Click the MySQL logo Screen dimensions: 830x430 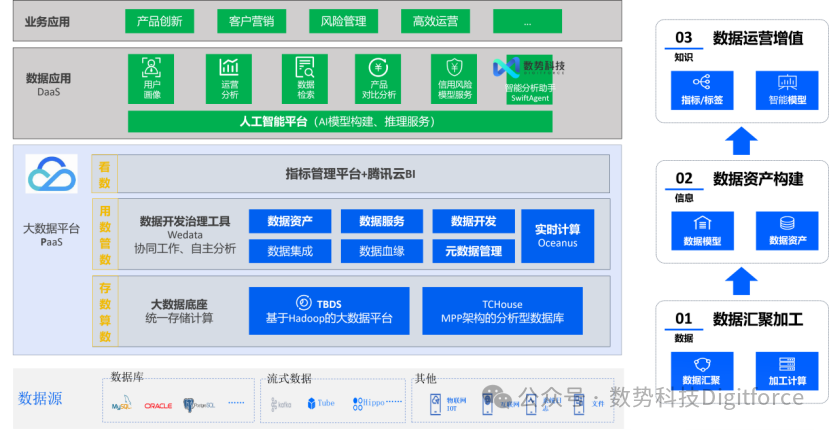point(121,403)
